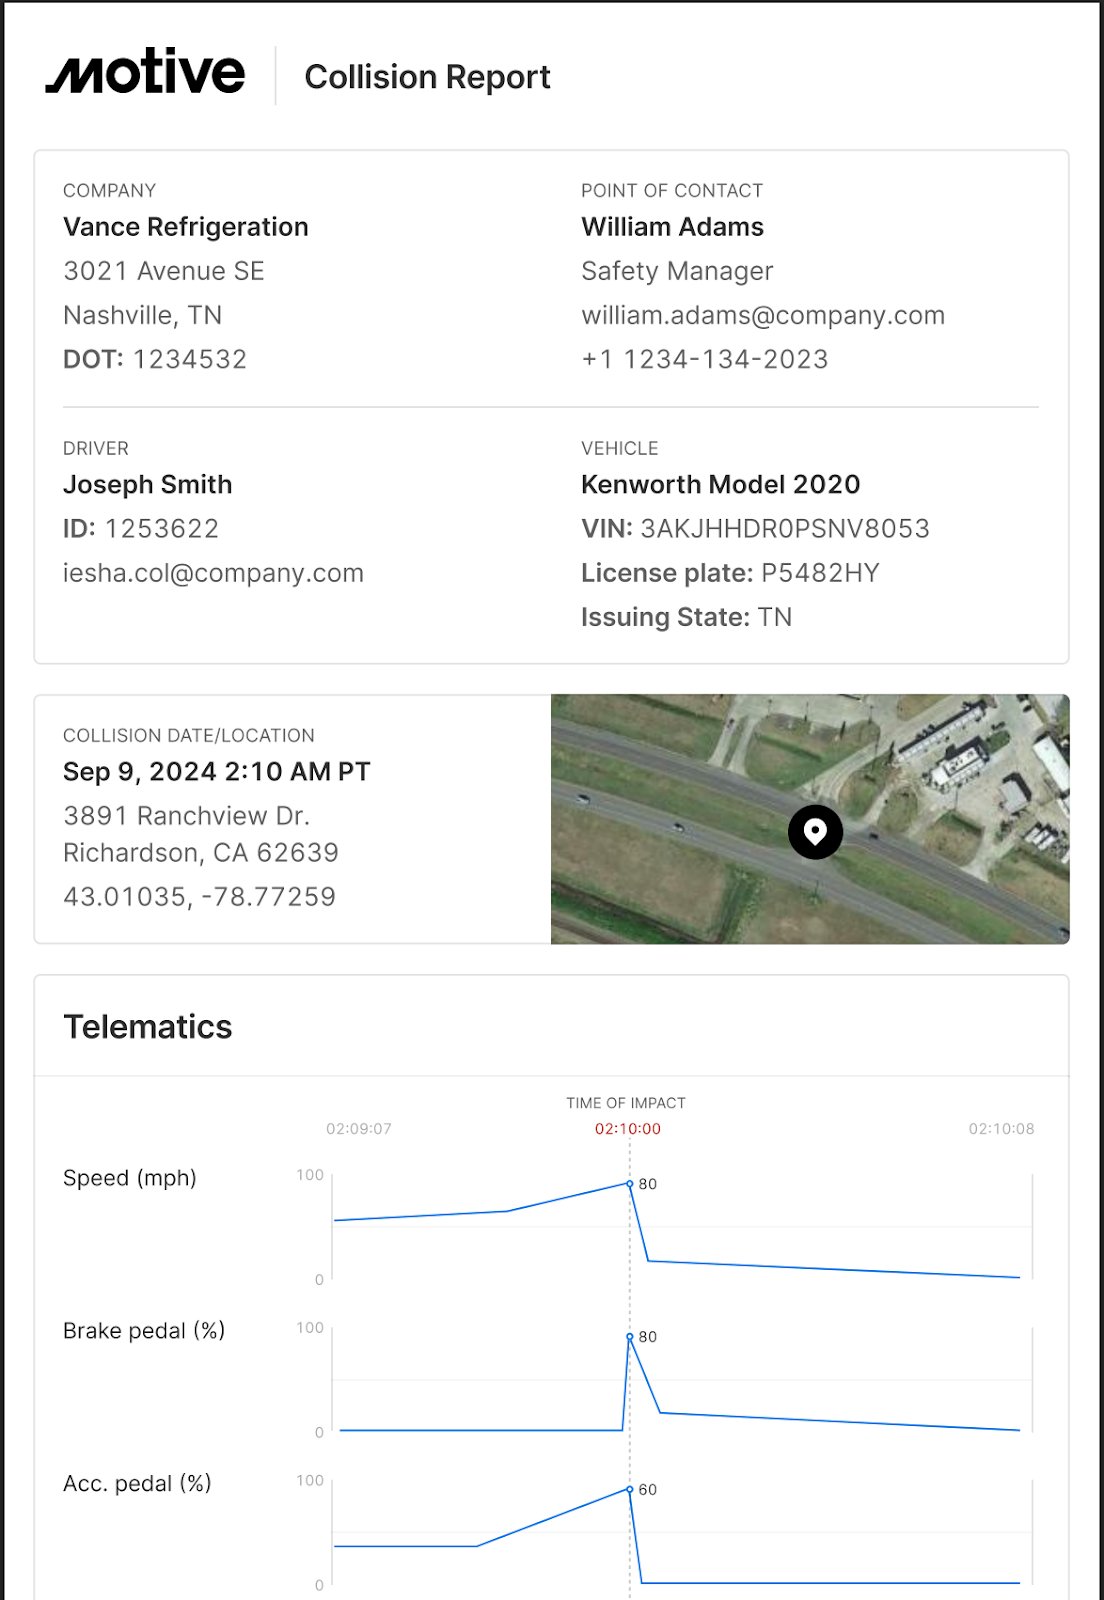
Task: Click the point of contact phone number
Action: point(705,360)
